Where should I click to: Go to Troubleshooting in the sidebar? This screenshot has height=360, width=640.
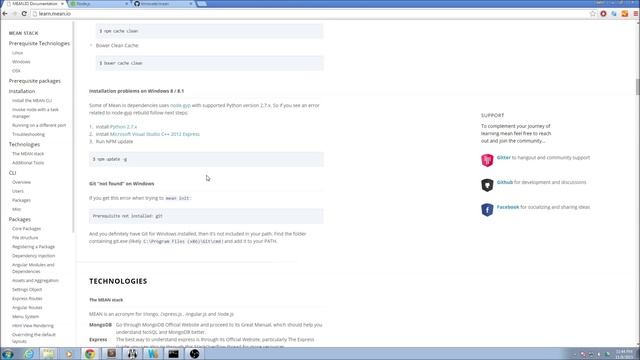pyautogui.click(x=29, y=135)
